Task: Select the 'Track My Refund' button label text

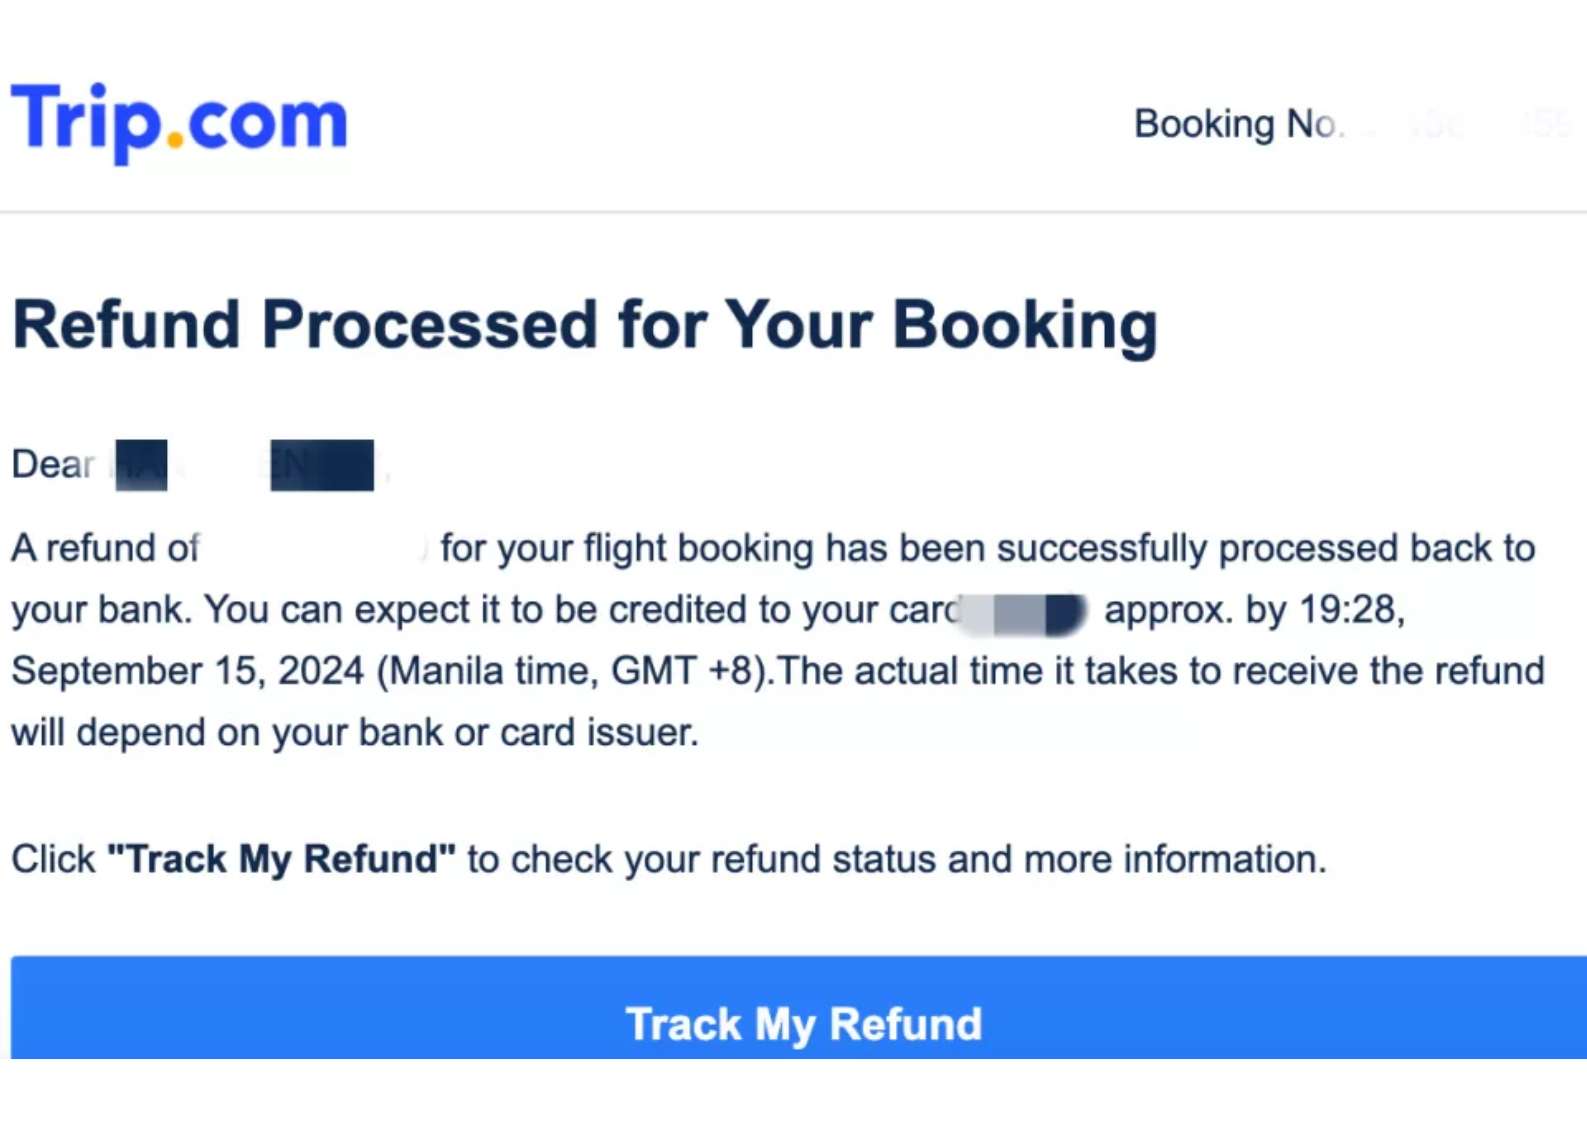Action: (x=803, y=1022)
